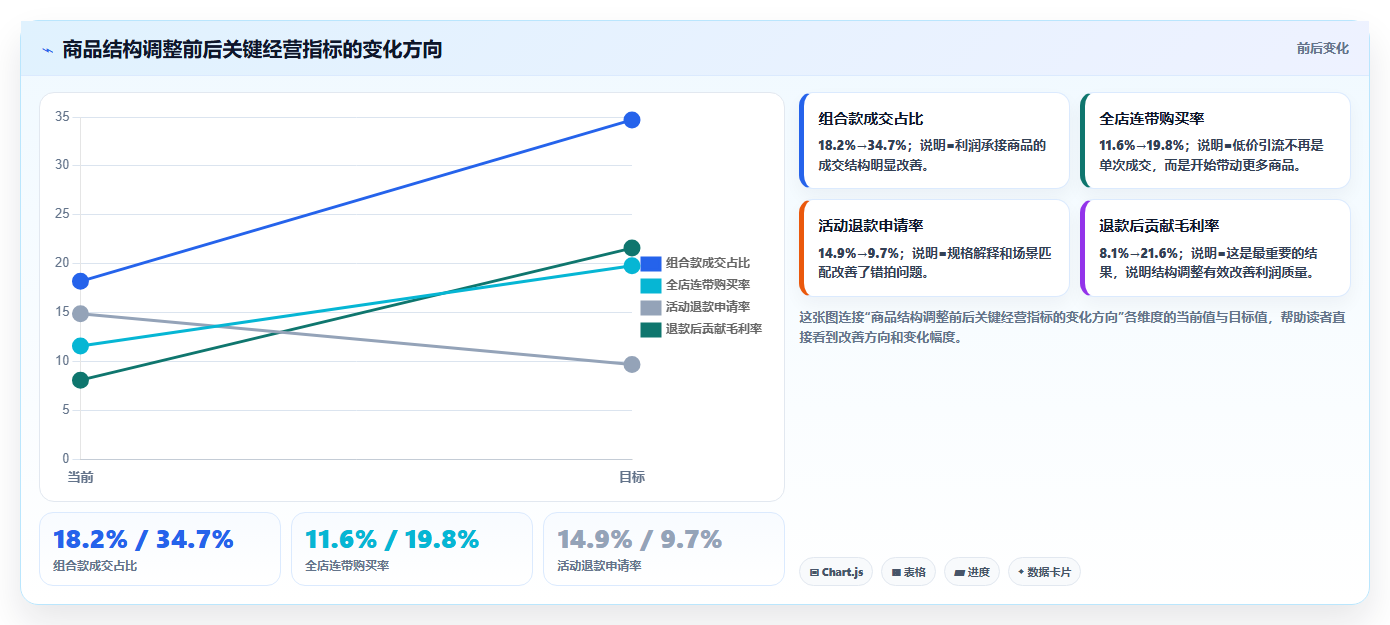Click the dashboard title 商品结构调整前后关键经营指标的变化方向
The image size is (1390, 625).
(252, 49)
